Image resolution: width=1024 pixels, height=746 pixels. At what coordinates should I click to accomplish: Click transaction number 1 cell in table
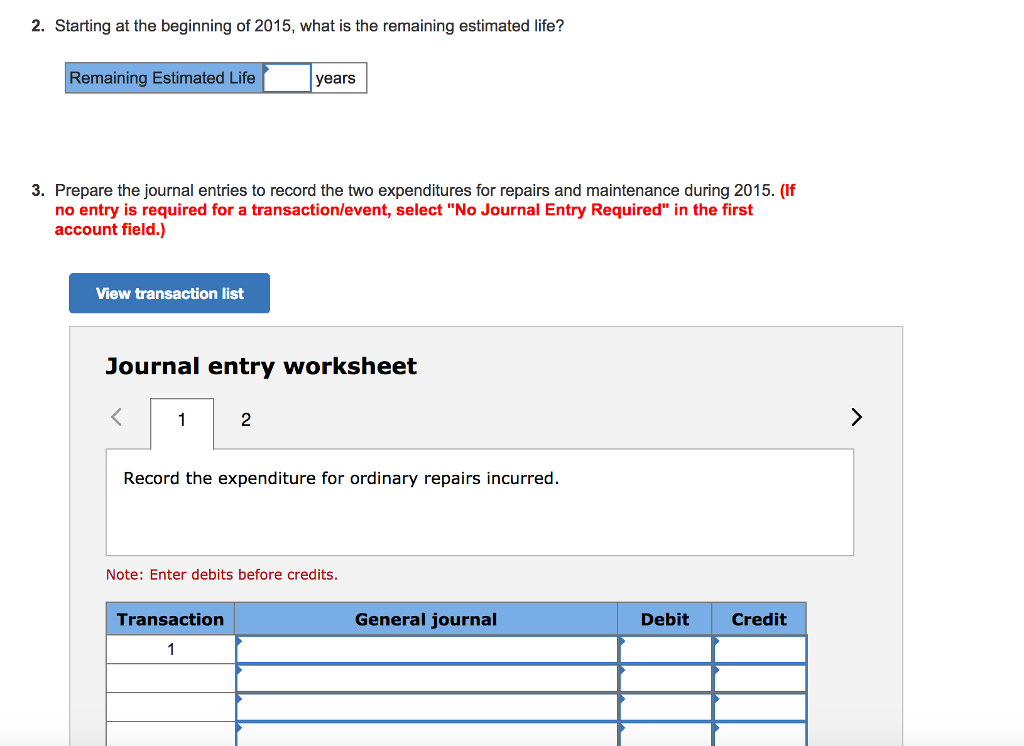click(170, 649)
